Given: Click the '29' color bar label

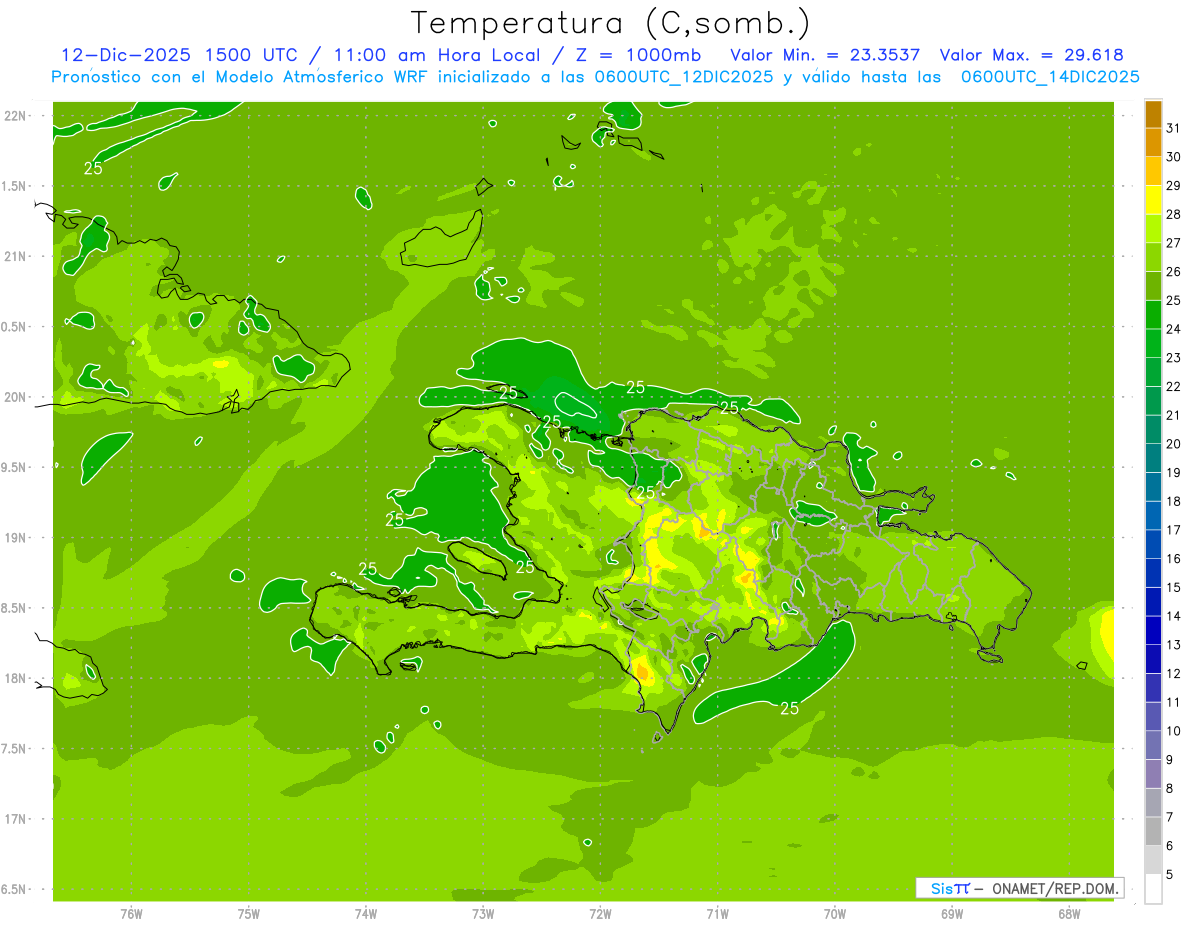Looking at the screenshot, I should click(1173, 185).
